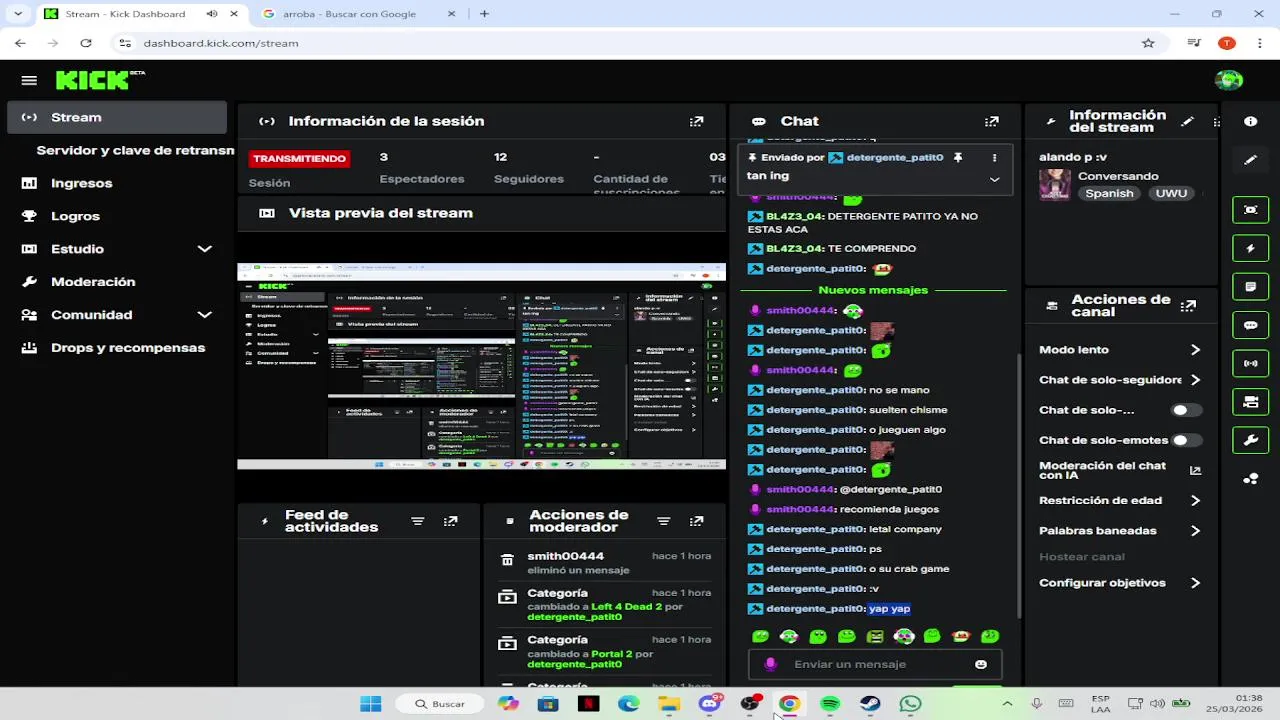Click the info icon in the right sidebar
Screen dimensions: 1280x720
(1250, 121)
